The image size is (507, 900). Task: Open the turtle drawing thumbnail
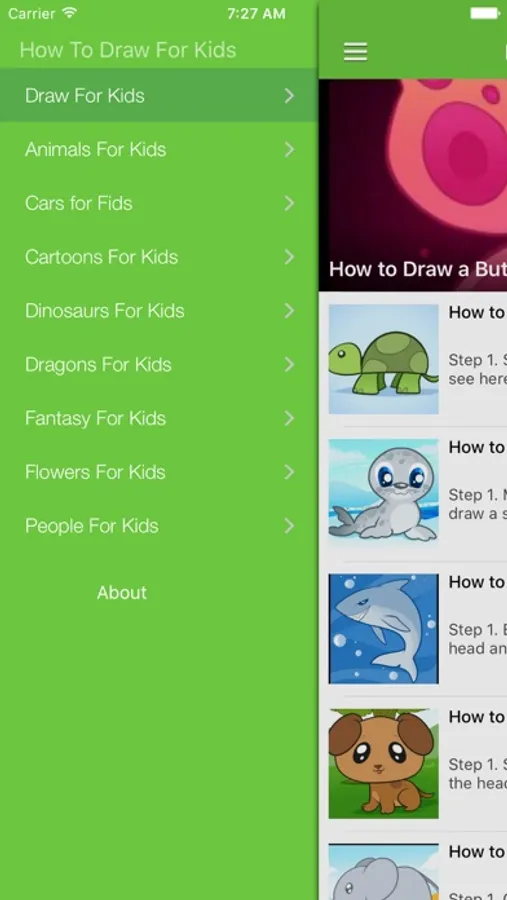click(384, 359)
